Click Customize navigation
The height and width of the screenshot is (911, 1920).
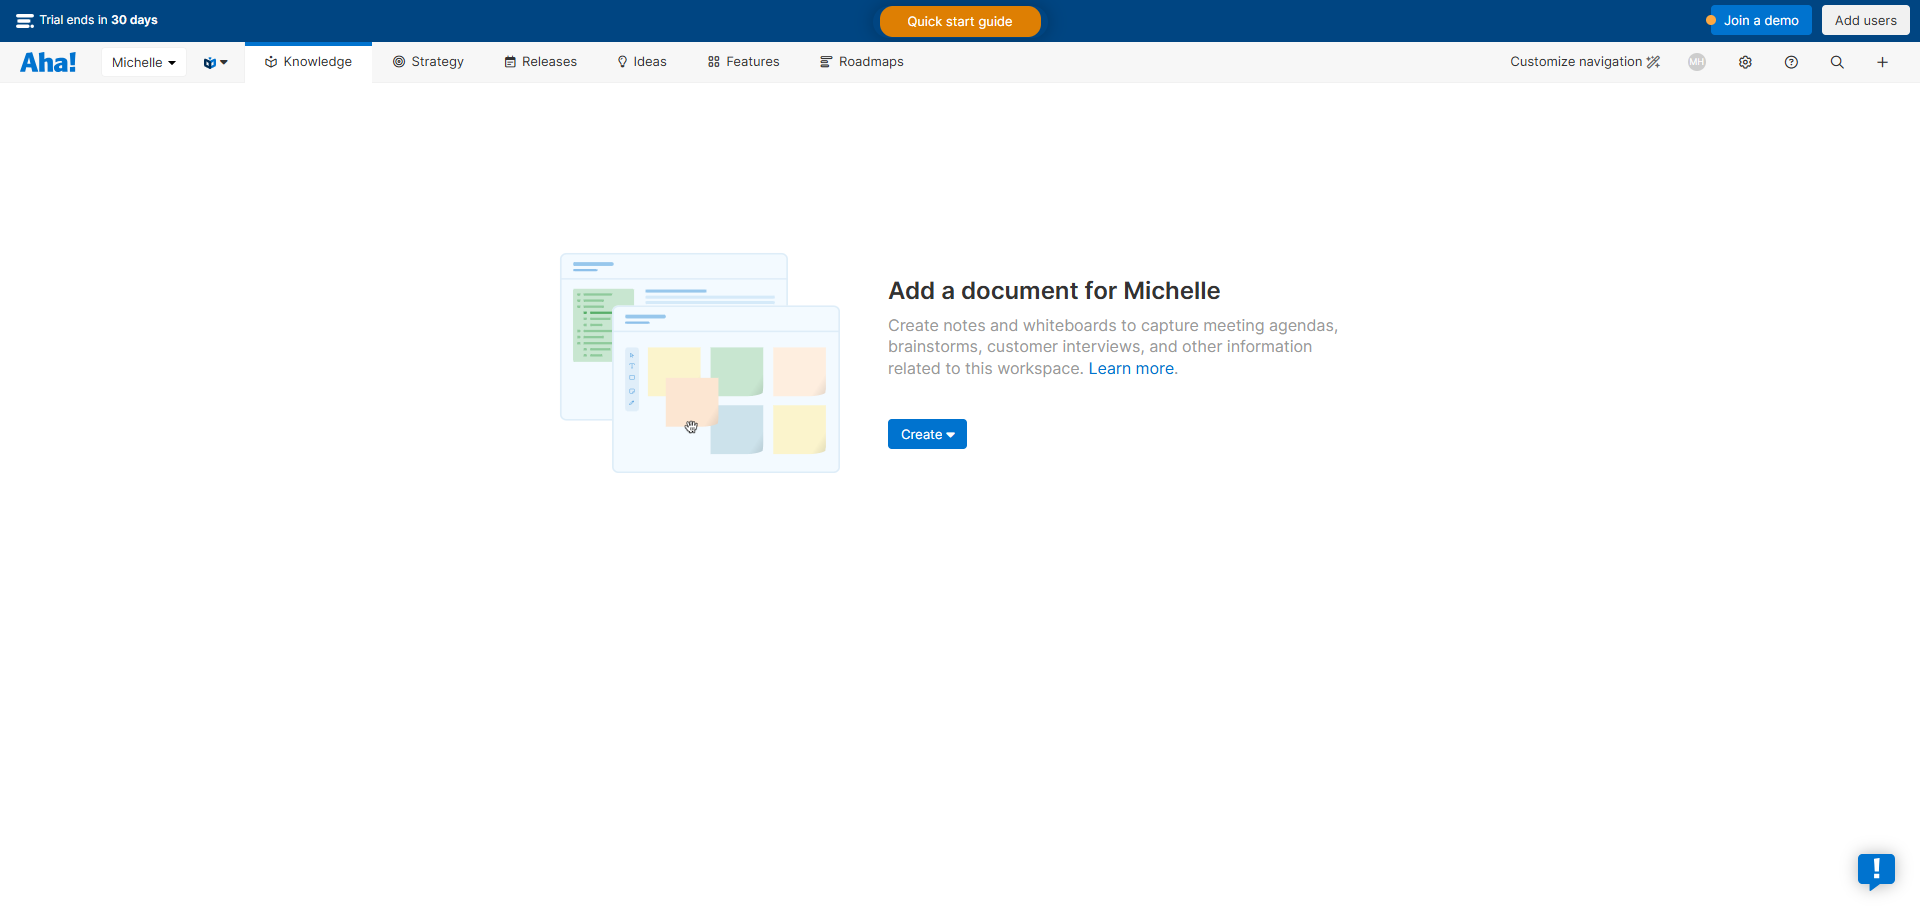[1584, 62]
